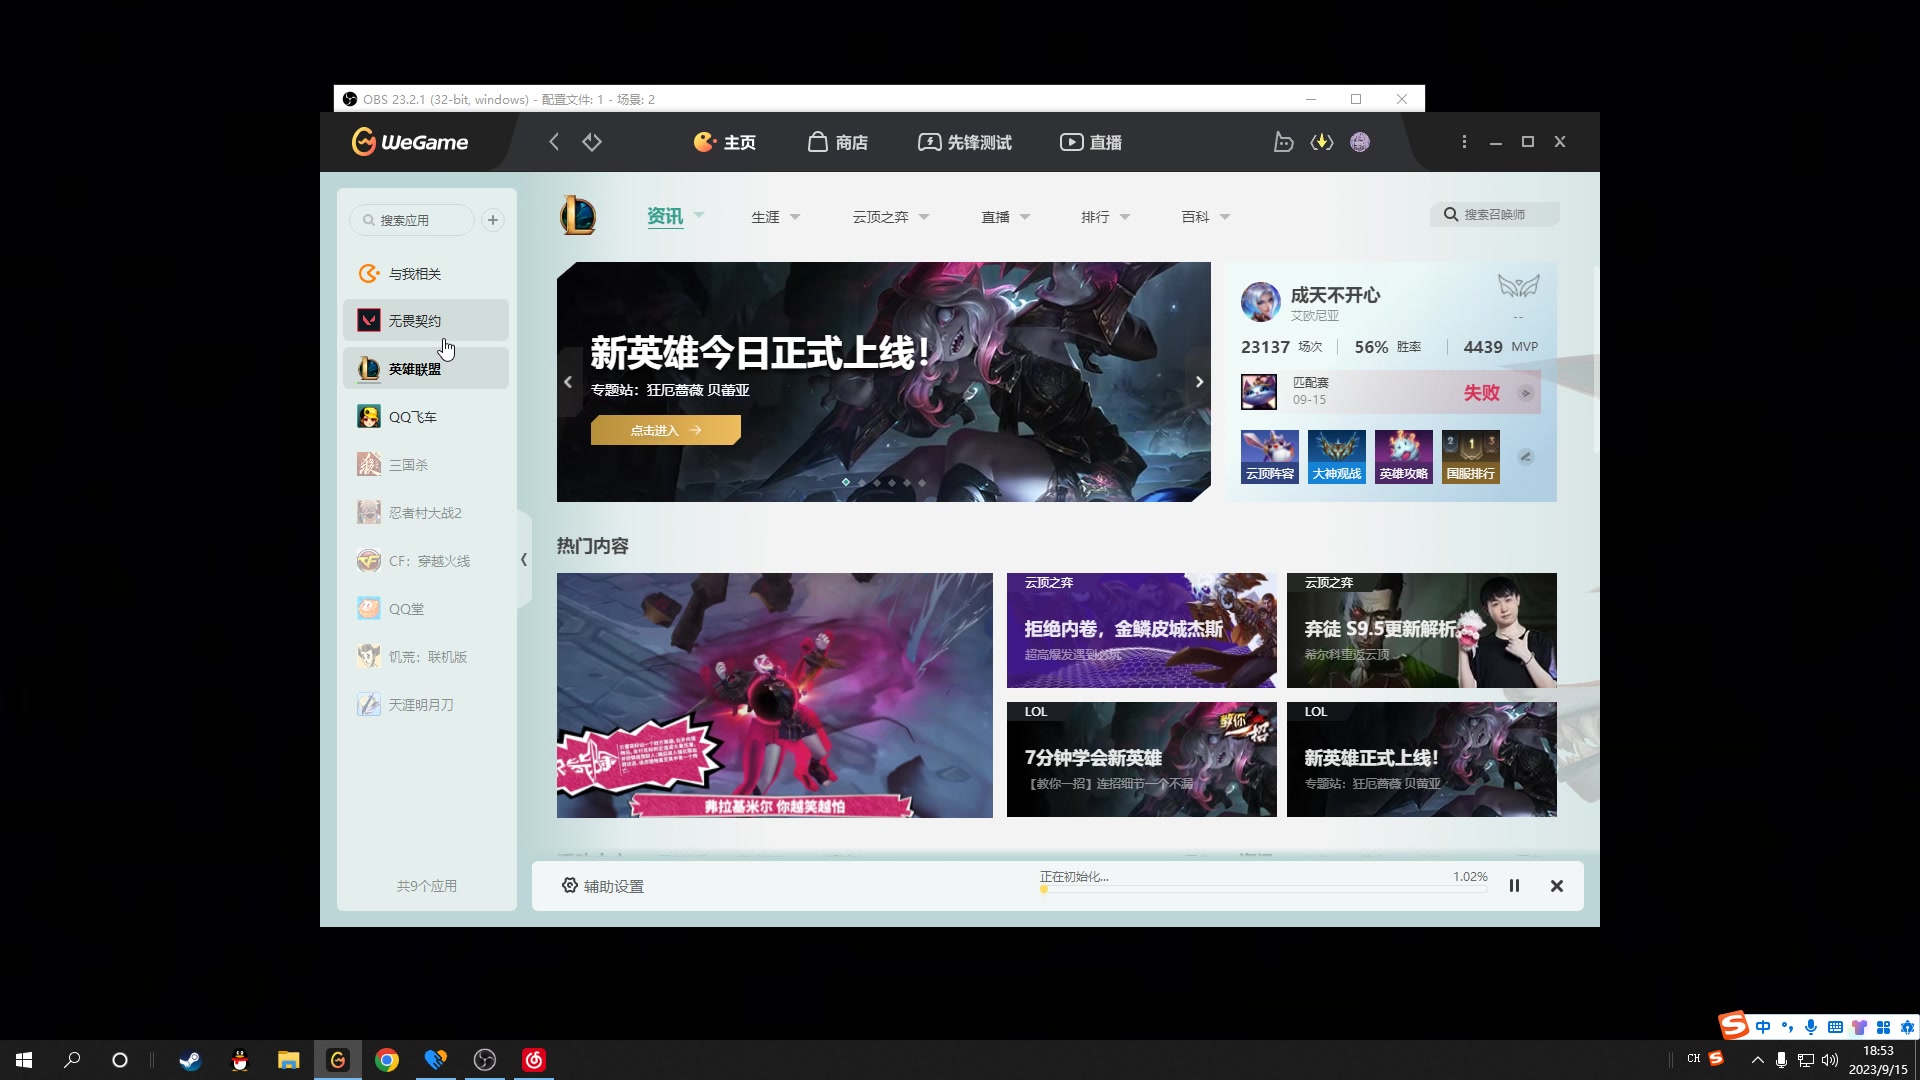Select 忍者村大战2 in the sidebar
This screenshot has height=1080, width=1920.
pos(426,513)
